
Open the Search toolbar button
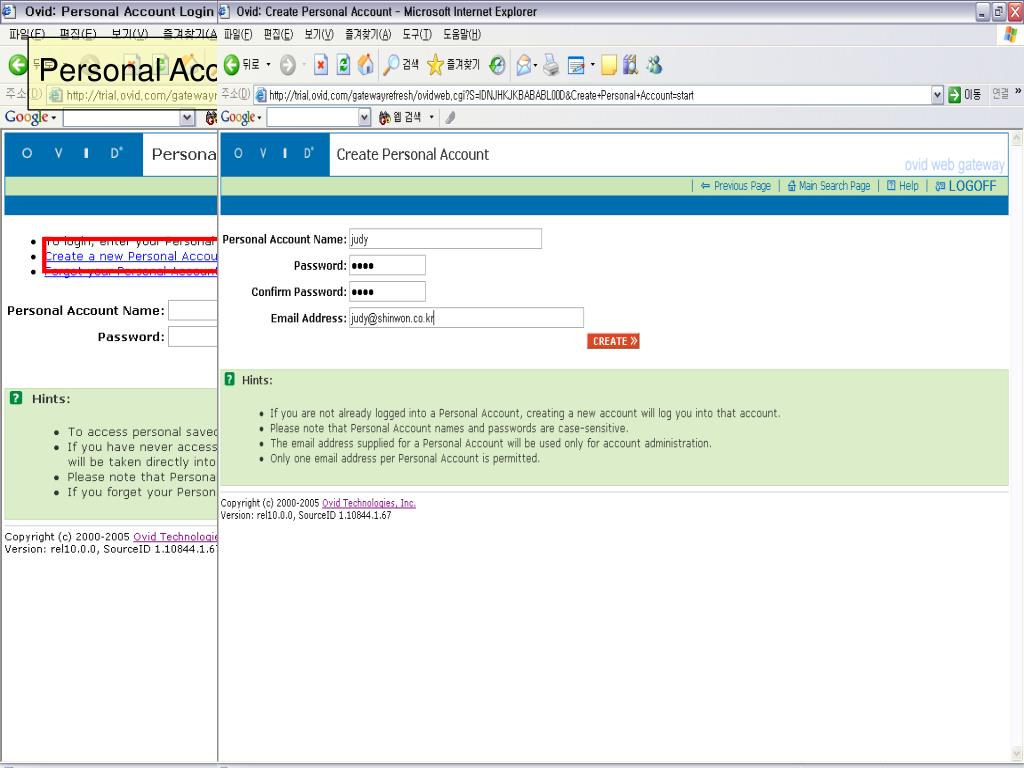click(x=401, y=65)
